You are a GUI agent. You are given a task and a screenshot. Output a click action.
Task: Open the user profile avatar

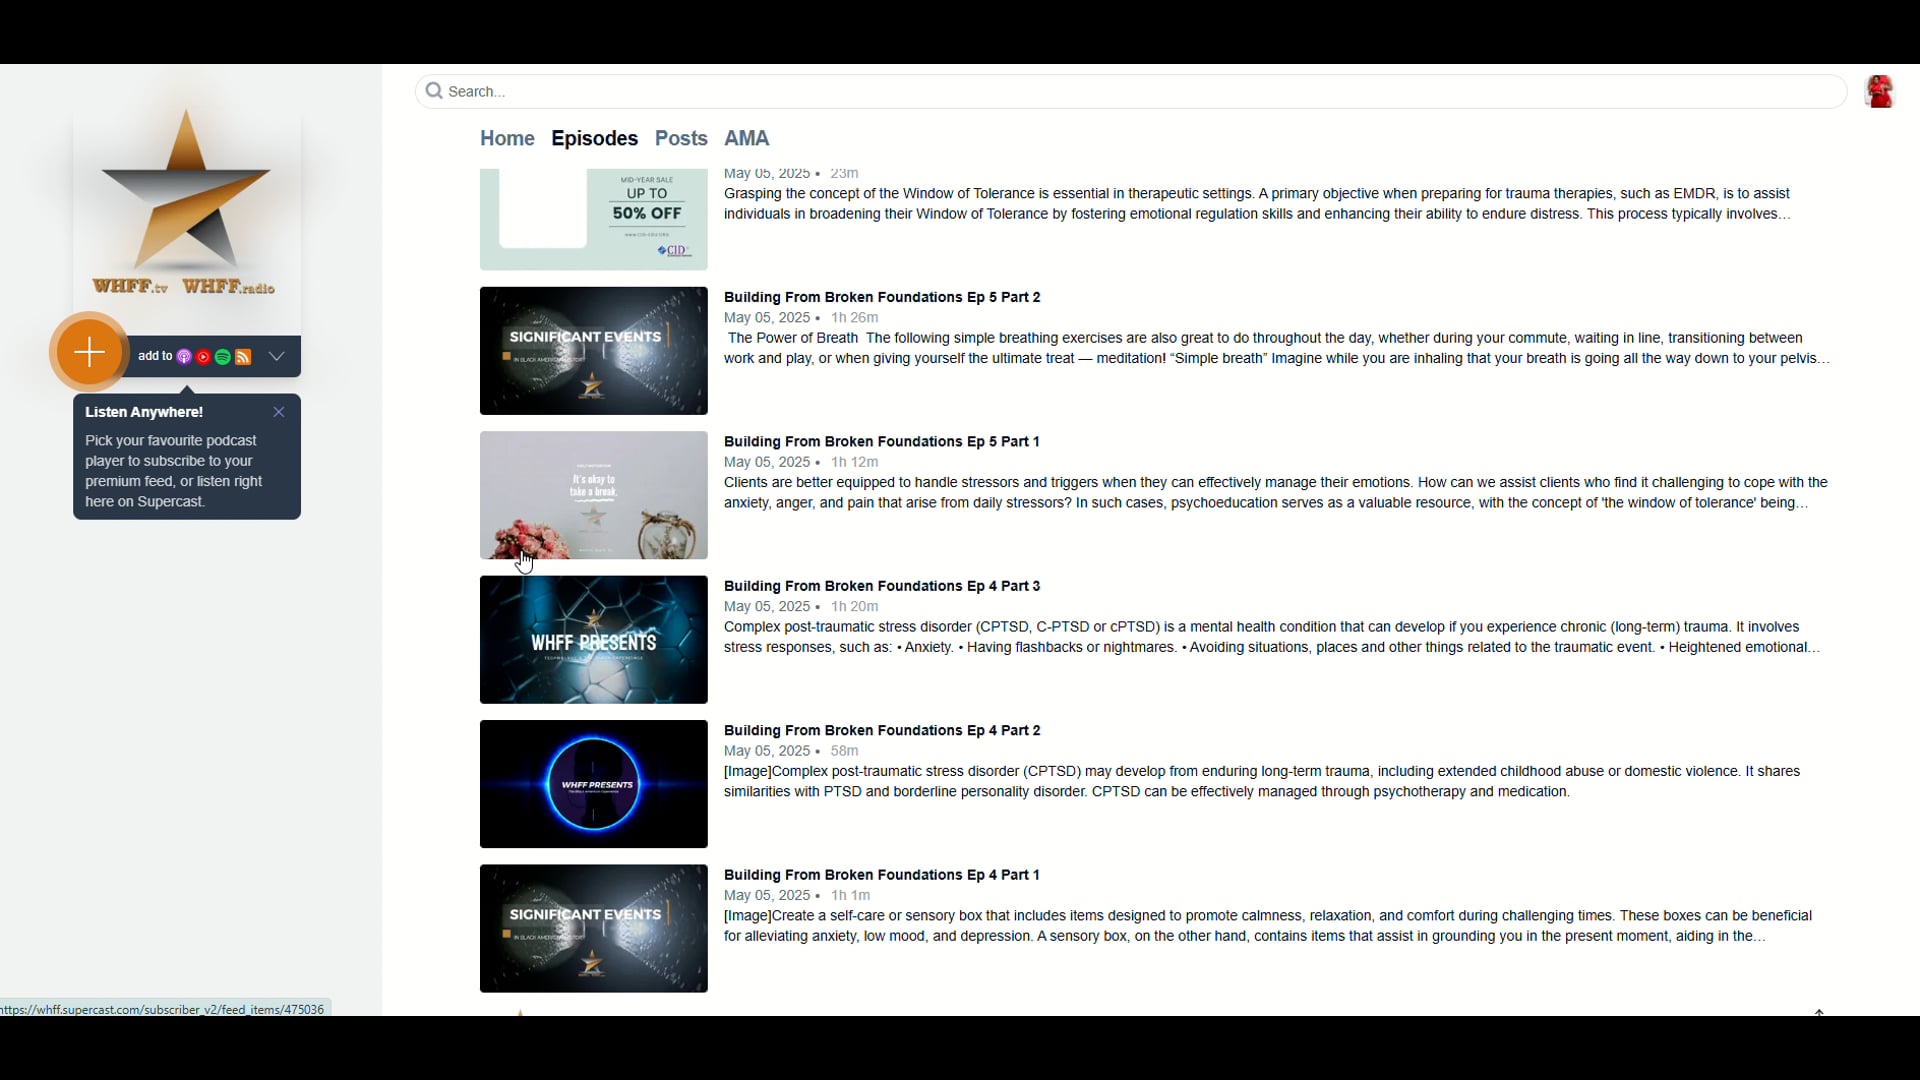1880,91
